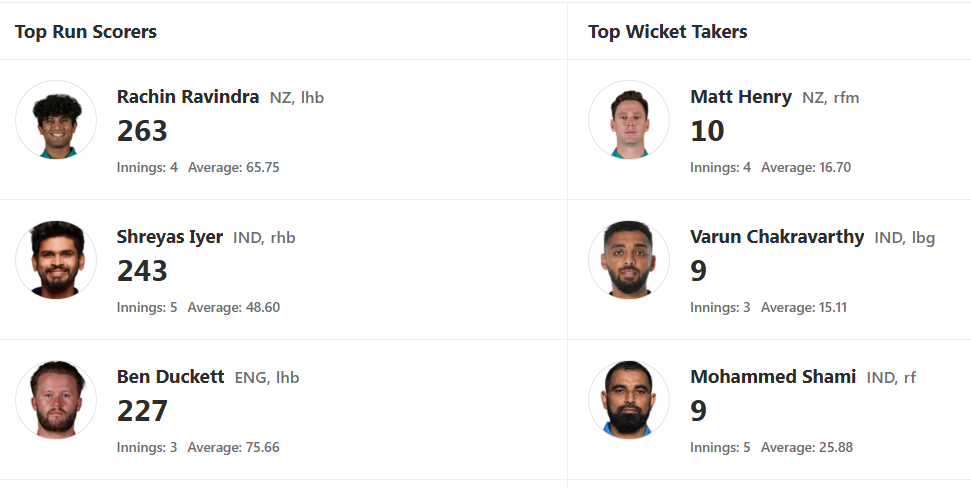Open the Rachin Ravindra name link

(x=188, y=97)
